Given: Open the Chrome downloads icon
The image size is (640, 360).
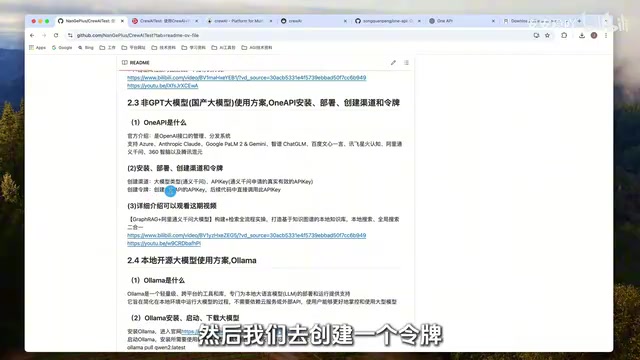Looking at the screenshot, I should pos(582,36).
